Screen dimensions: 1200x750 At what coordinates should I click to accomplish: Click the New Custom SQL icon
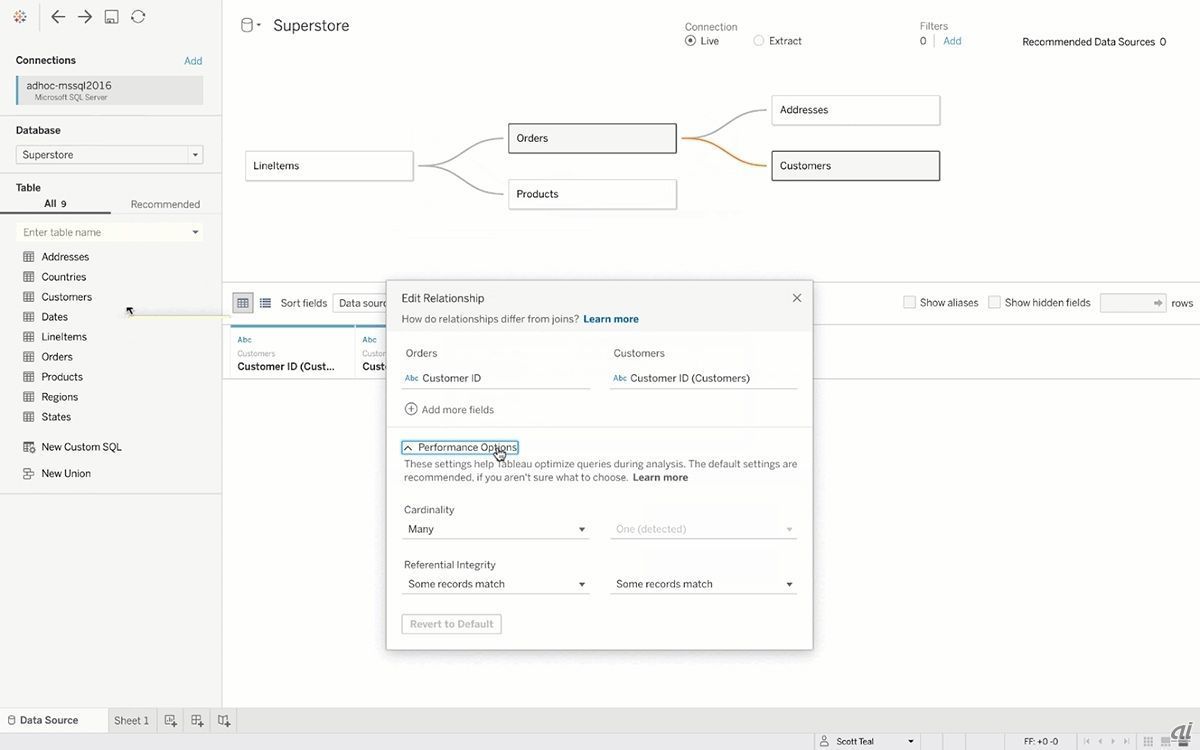[29, 447]
